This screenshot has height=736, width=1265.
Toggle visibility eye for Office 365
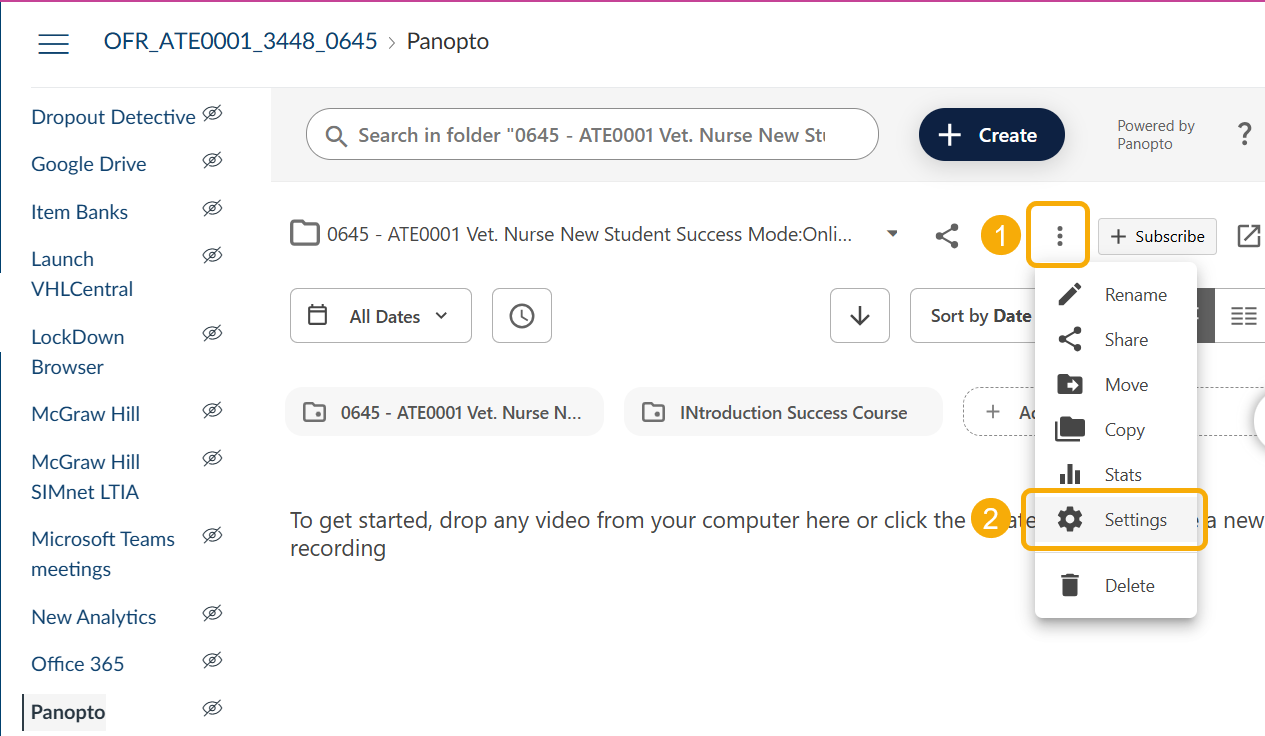[212, 661]
